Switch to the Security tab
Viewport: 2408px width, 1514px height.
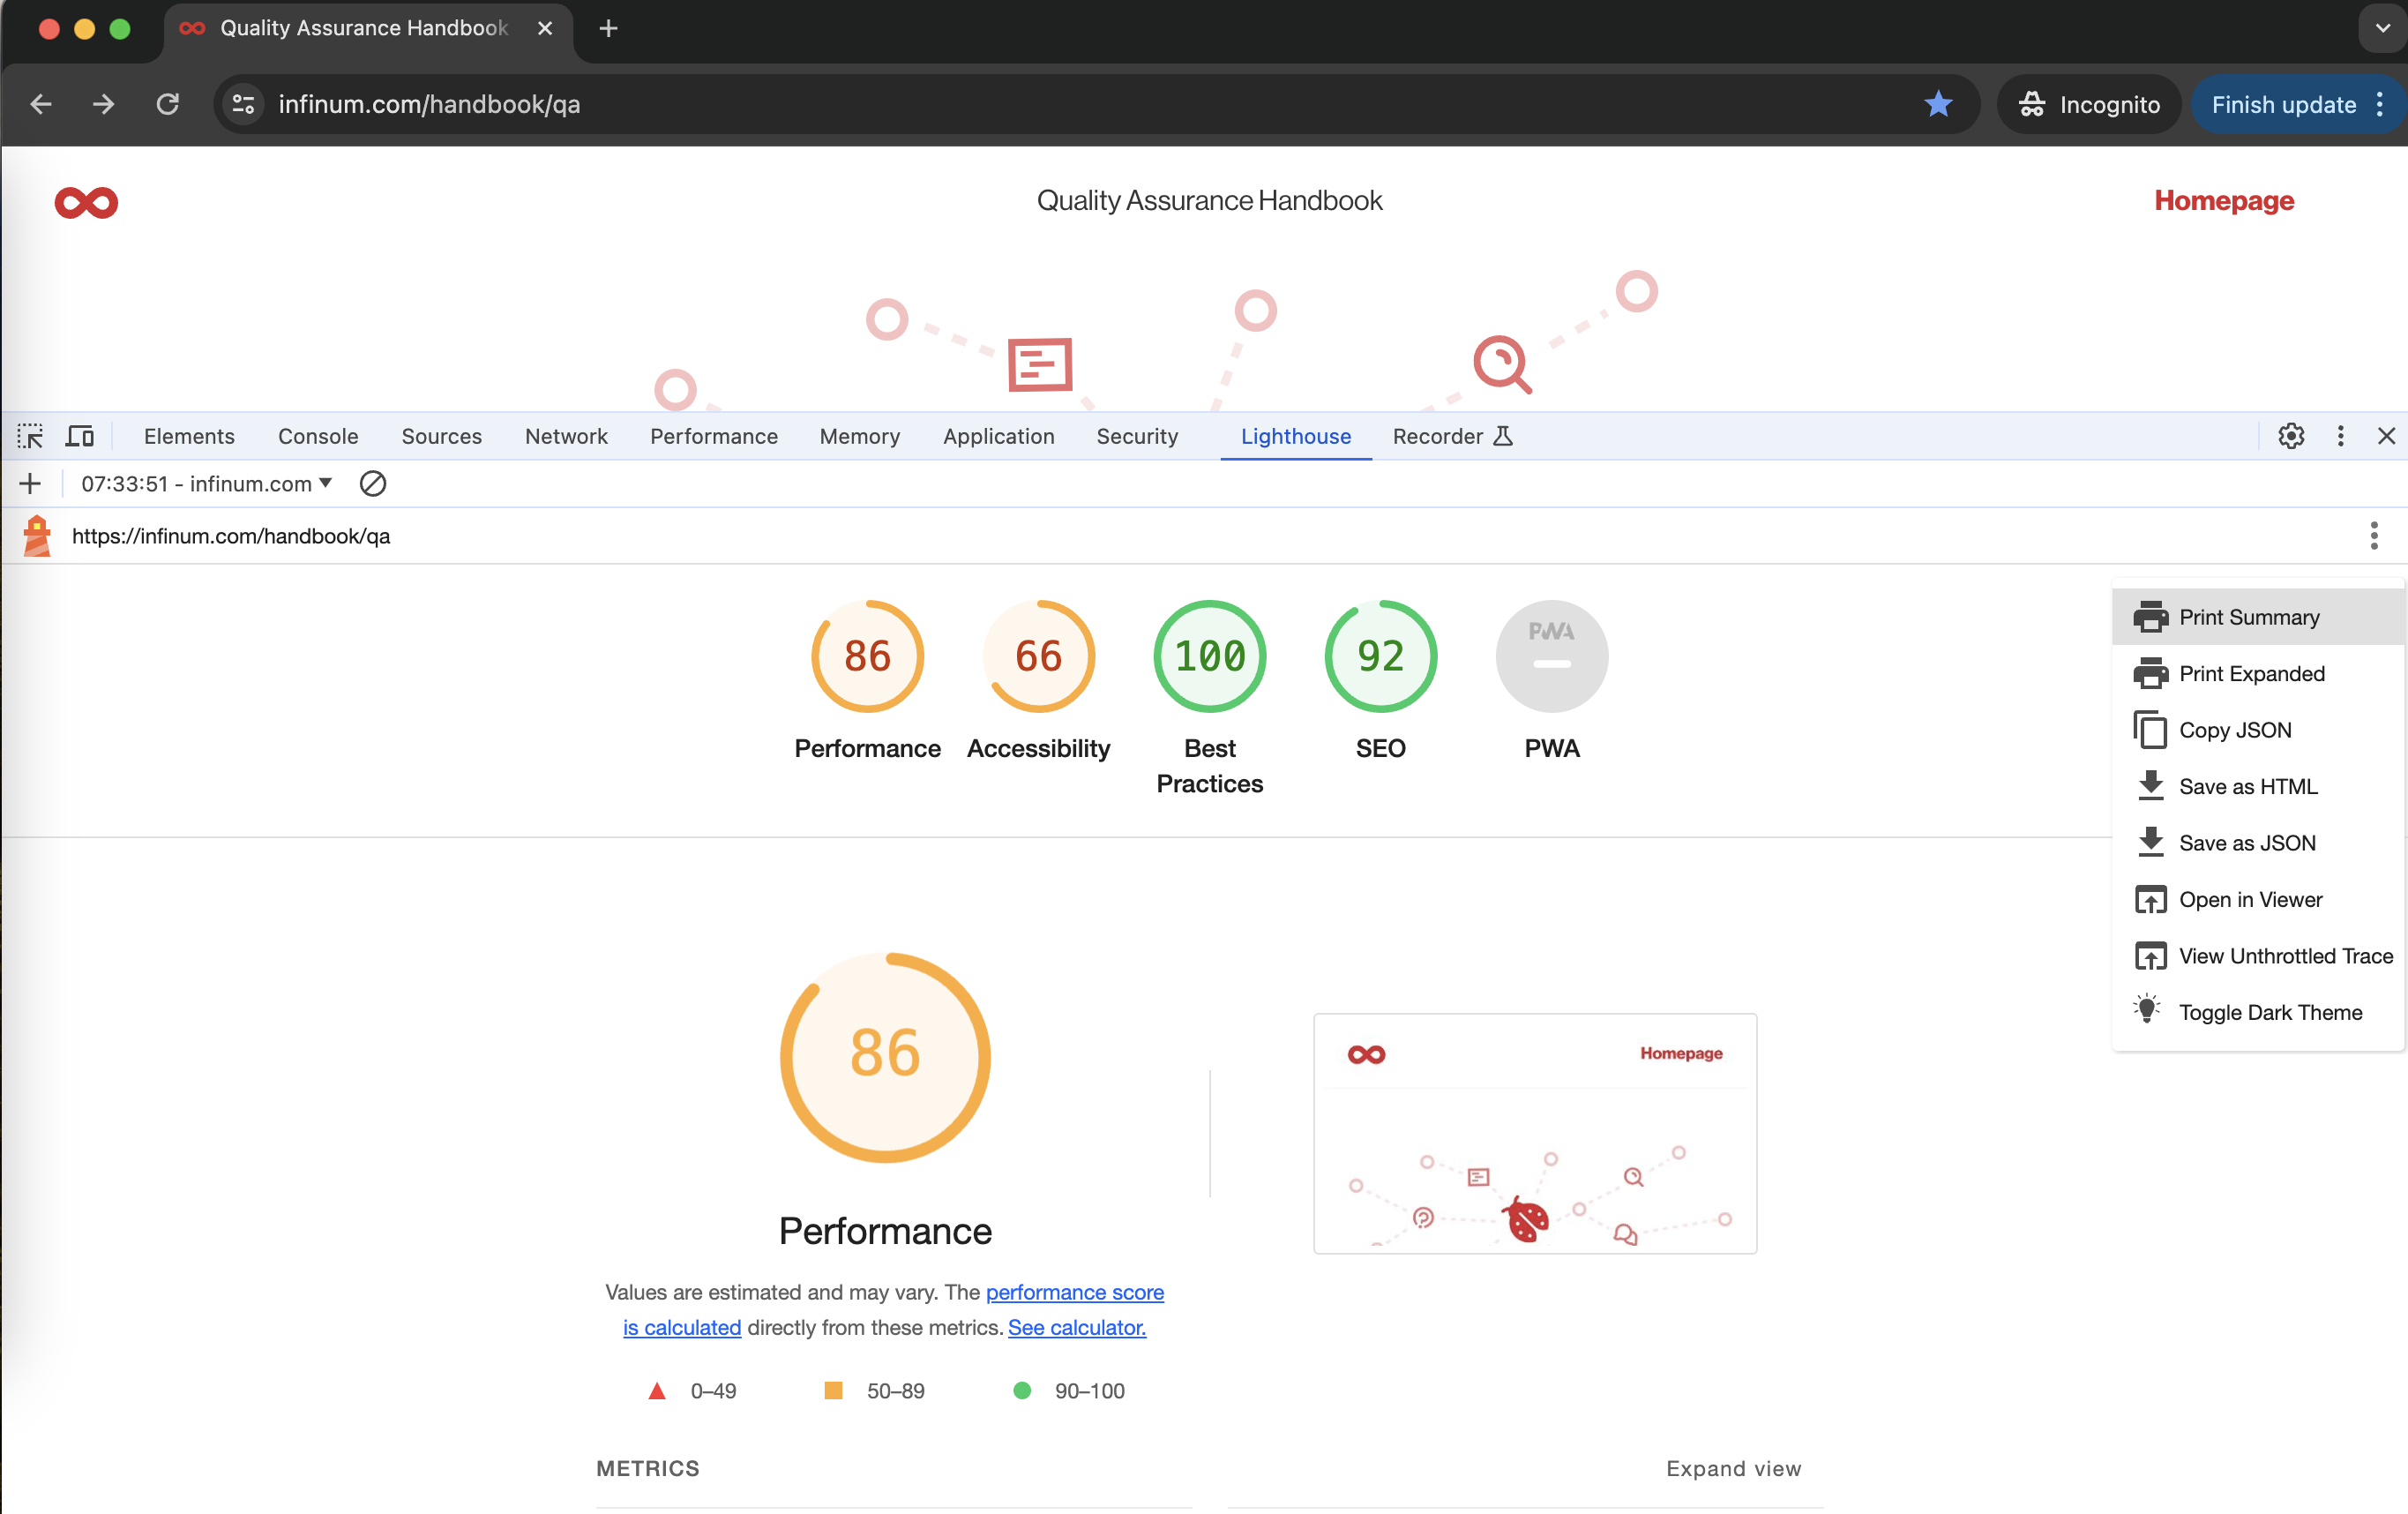click(x=1137, y=436)
